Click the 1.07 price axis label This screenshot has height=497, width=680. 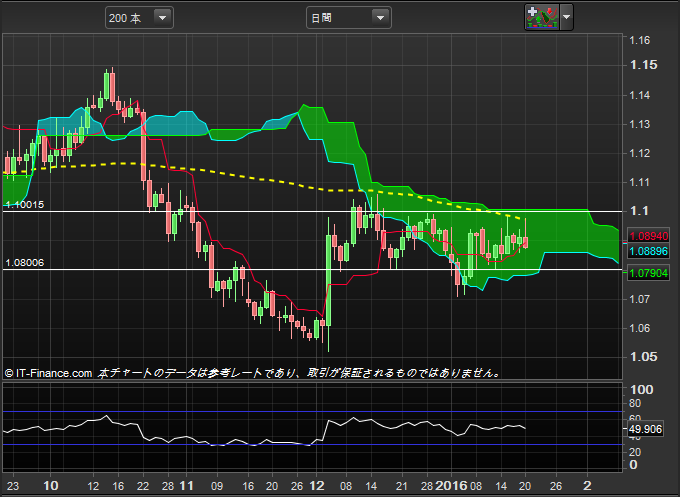pos(640,299)
